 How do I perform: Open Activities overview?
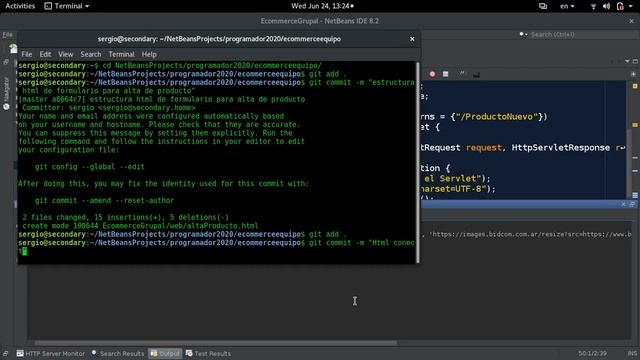[x=20, y=6]
